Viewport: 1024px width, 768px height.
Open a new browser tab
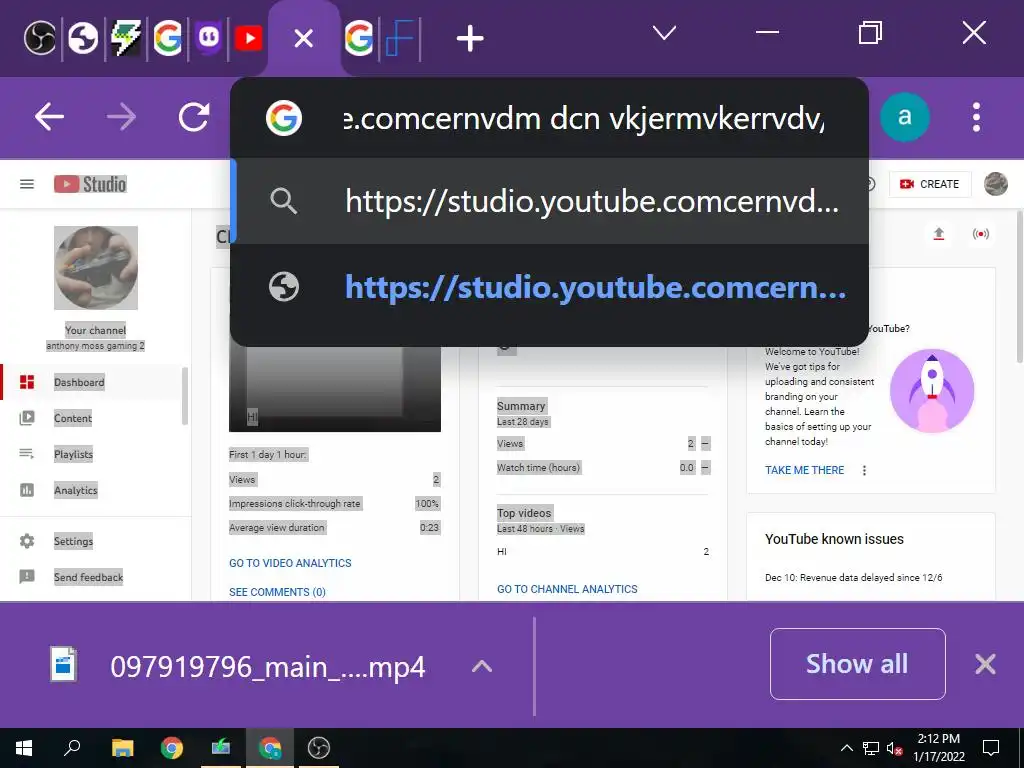[470, 39]
